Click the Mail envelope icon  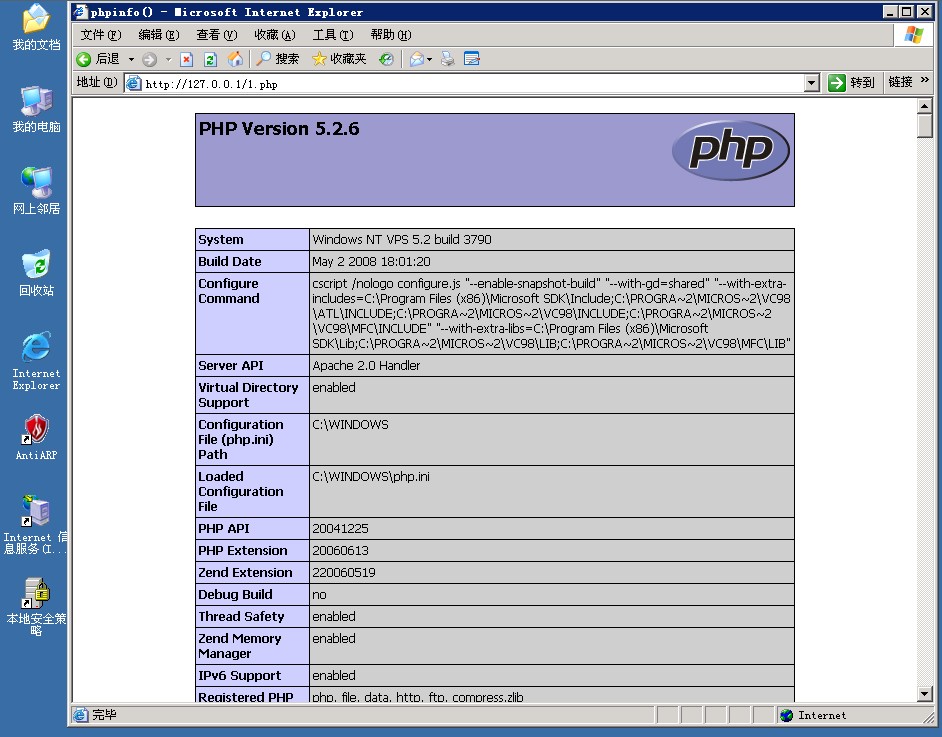tap(417, 59)
